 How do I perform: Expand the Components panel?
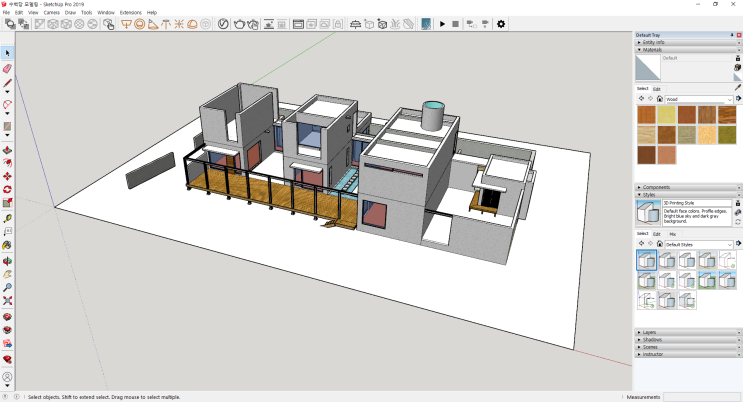tap(688, 187)
